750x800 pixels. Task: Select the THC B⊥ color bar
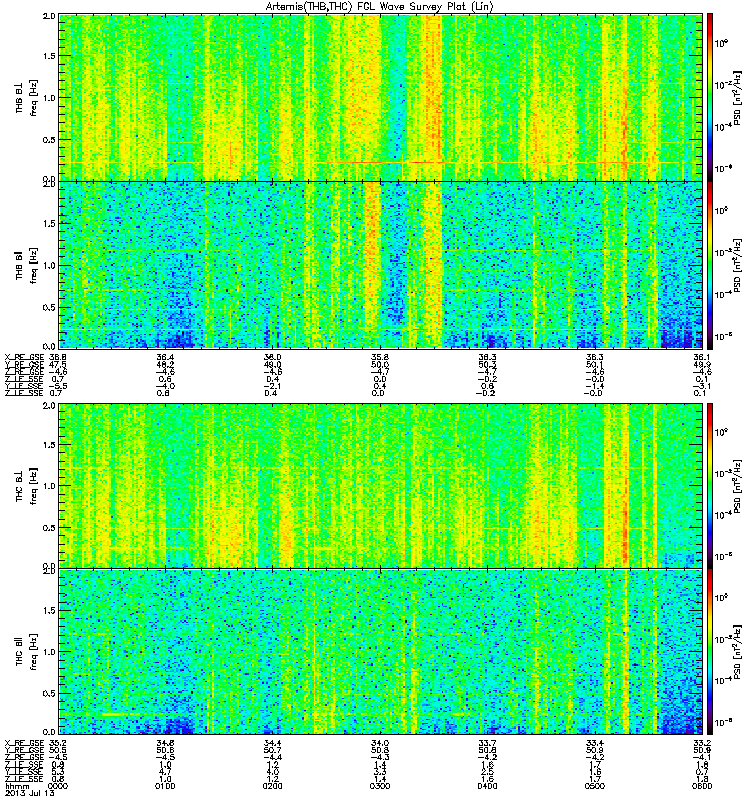point(710,485)
